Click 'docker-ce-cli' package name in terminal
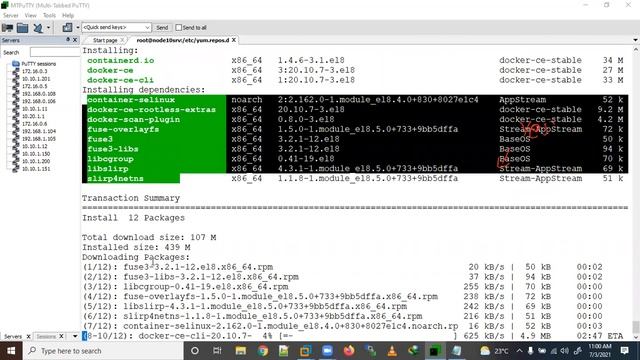The height and width of the screenshot is (360, 640). [120, 80]
